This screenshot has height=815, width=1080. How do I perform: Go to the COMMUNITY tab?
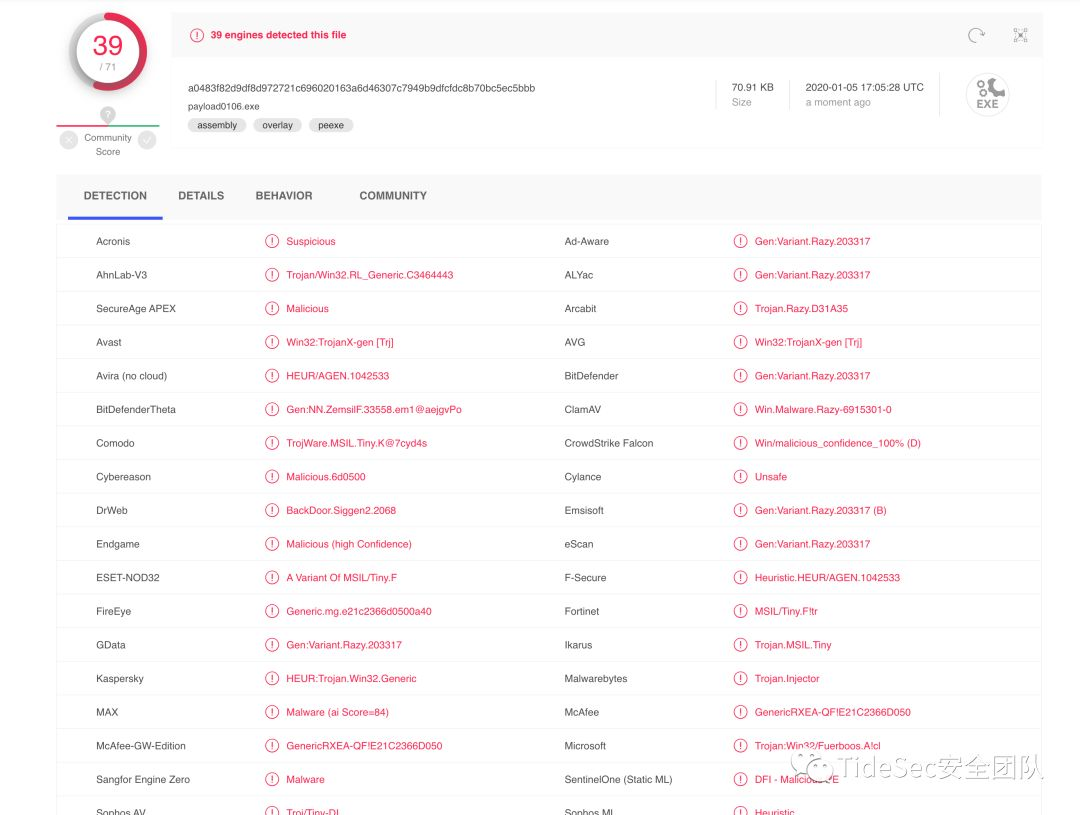393,196
